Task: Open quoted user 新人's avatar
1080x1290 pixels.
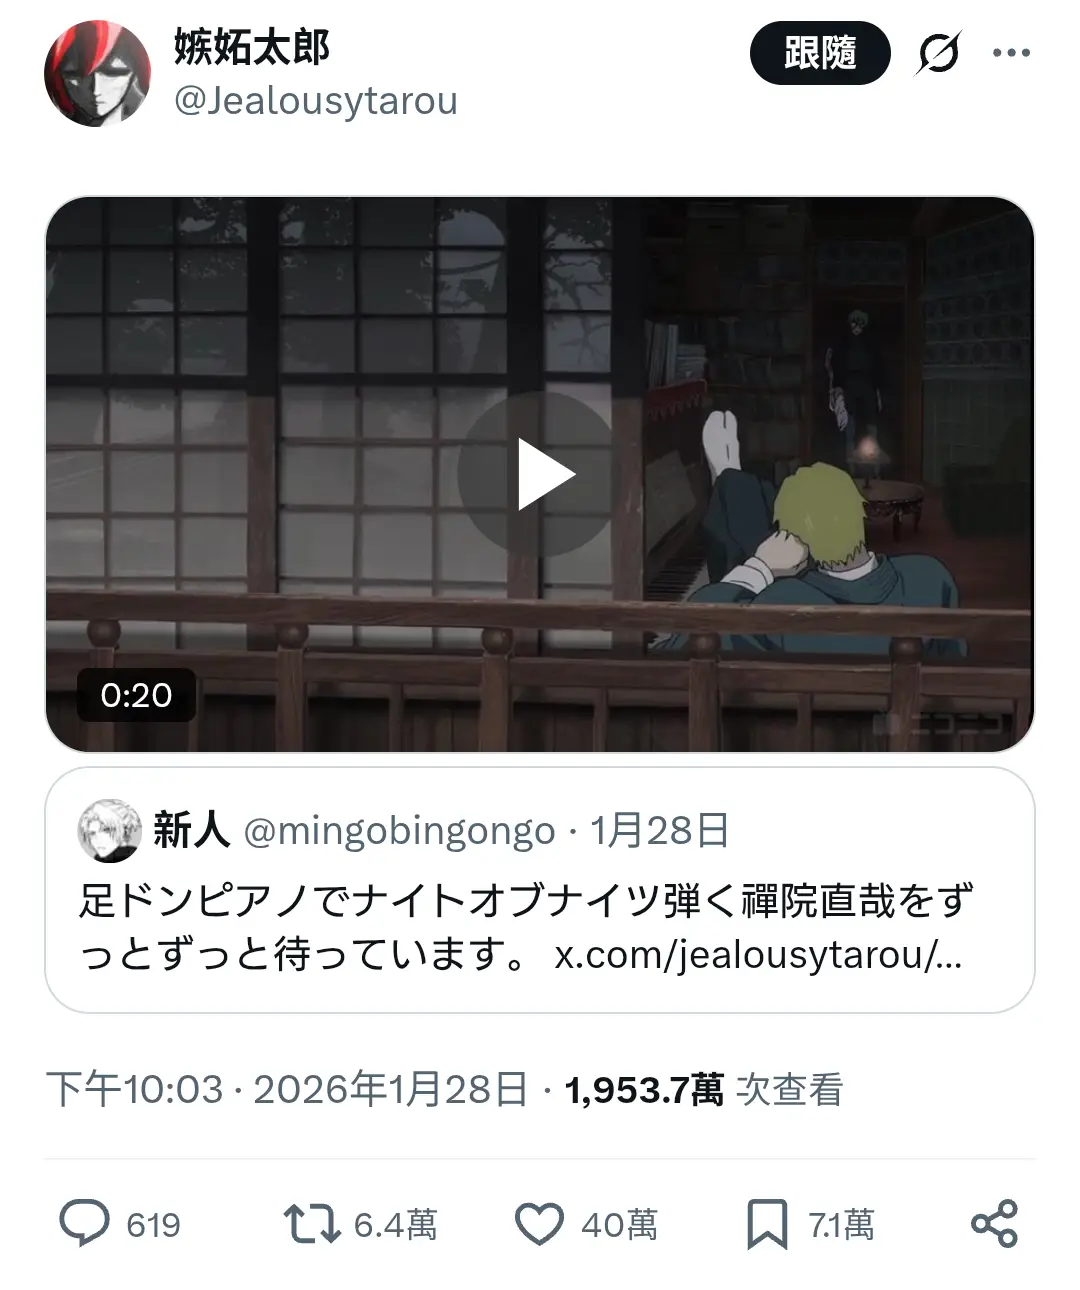Action: coord(110,830)
